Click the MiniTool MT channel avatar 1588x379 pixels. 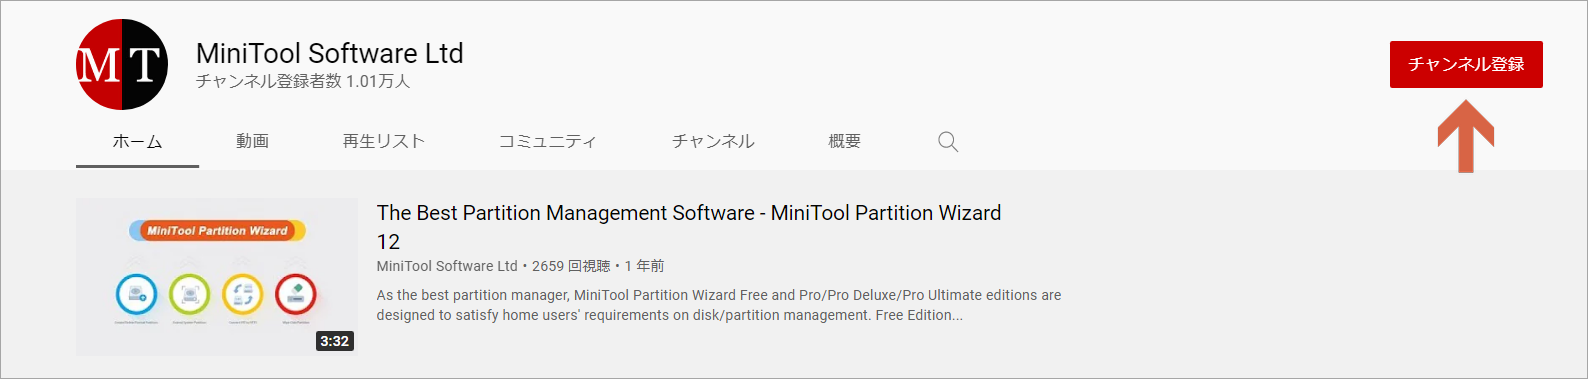coord(122,64)
